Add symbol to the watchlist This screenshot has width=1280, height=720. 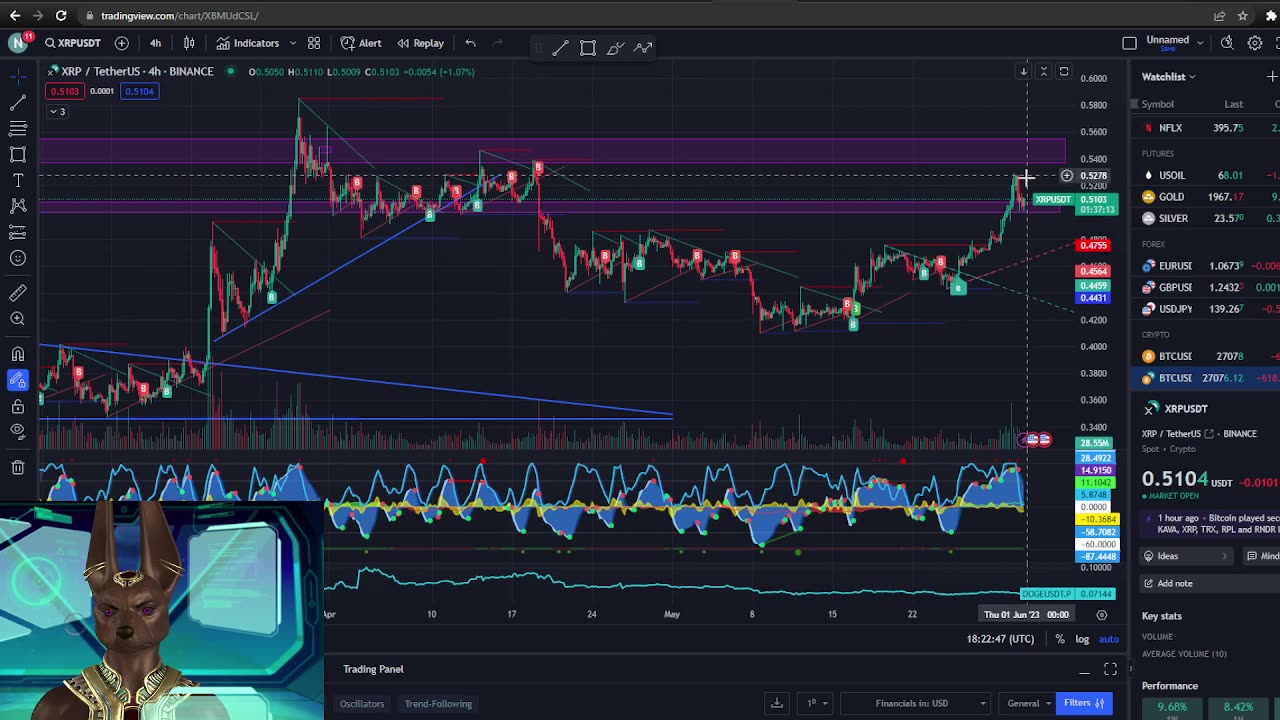pos(1272,76)
